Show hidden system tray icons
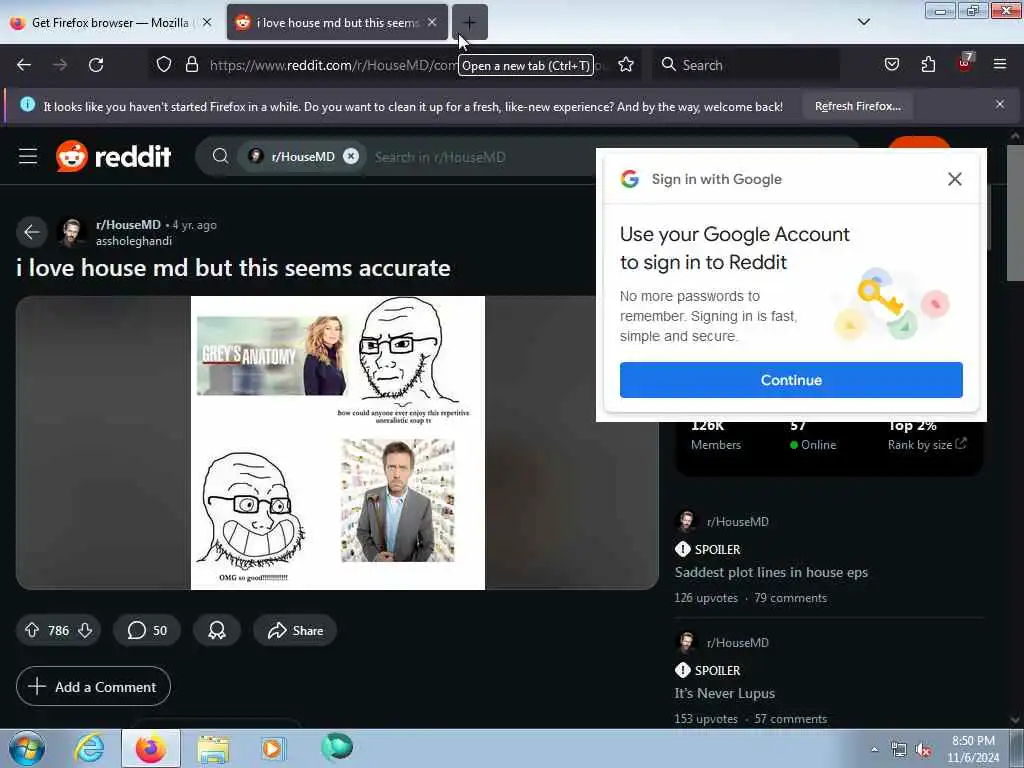This screenshot has height=768, width=1024. tap(874, 749)
